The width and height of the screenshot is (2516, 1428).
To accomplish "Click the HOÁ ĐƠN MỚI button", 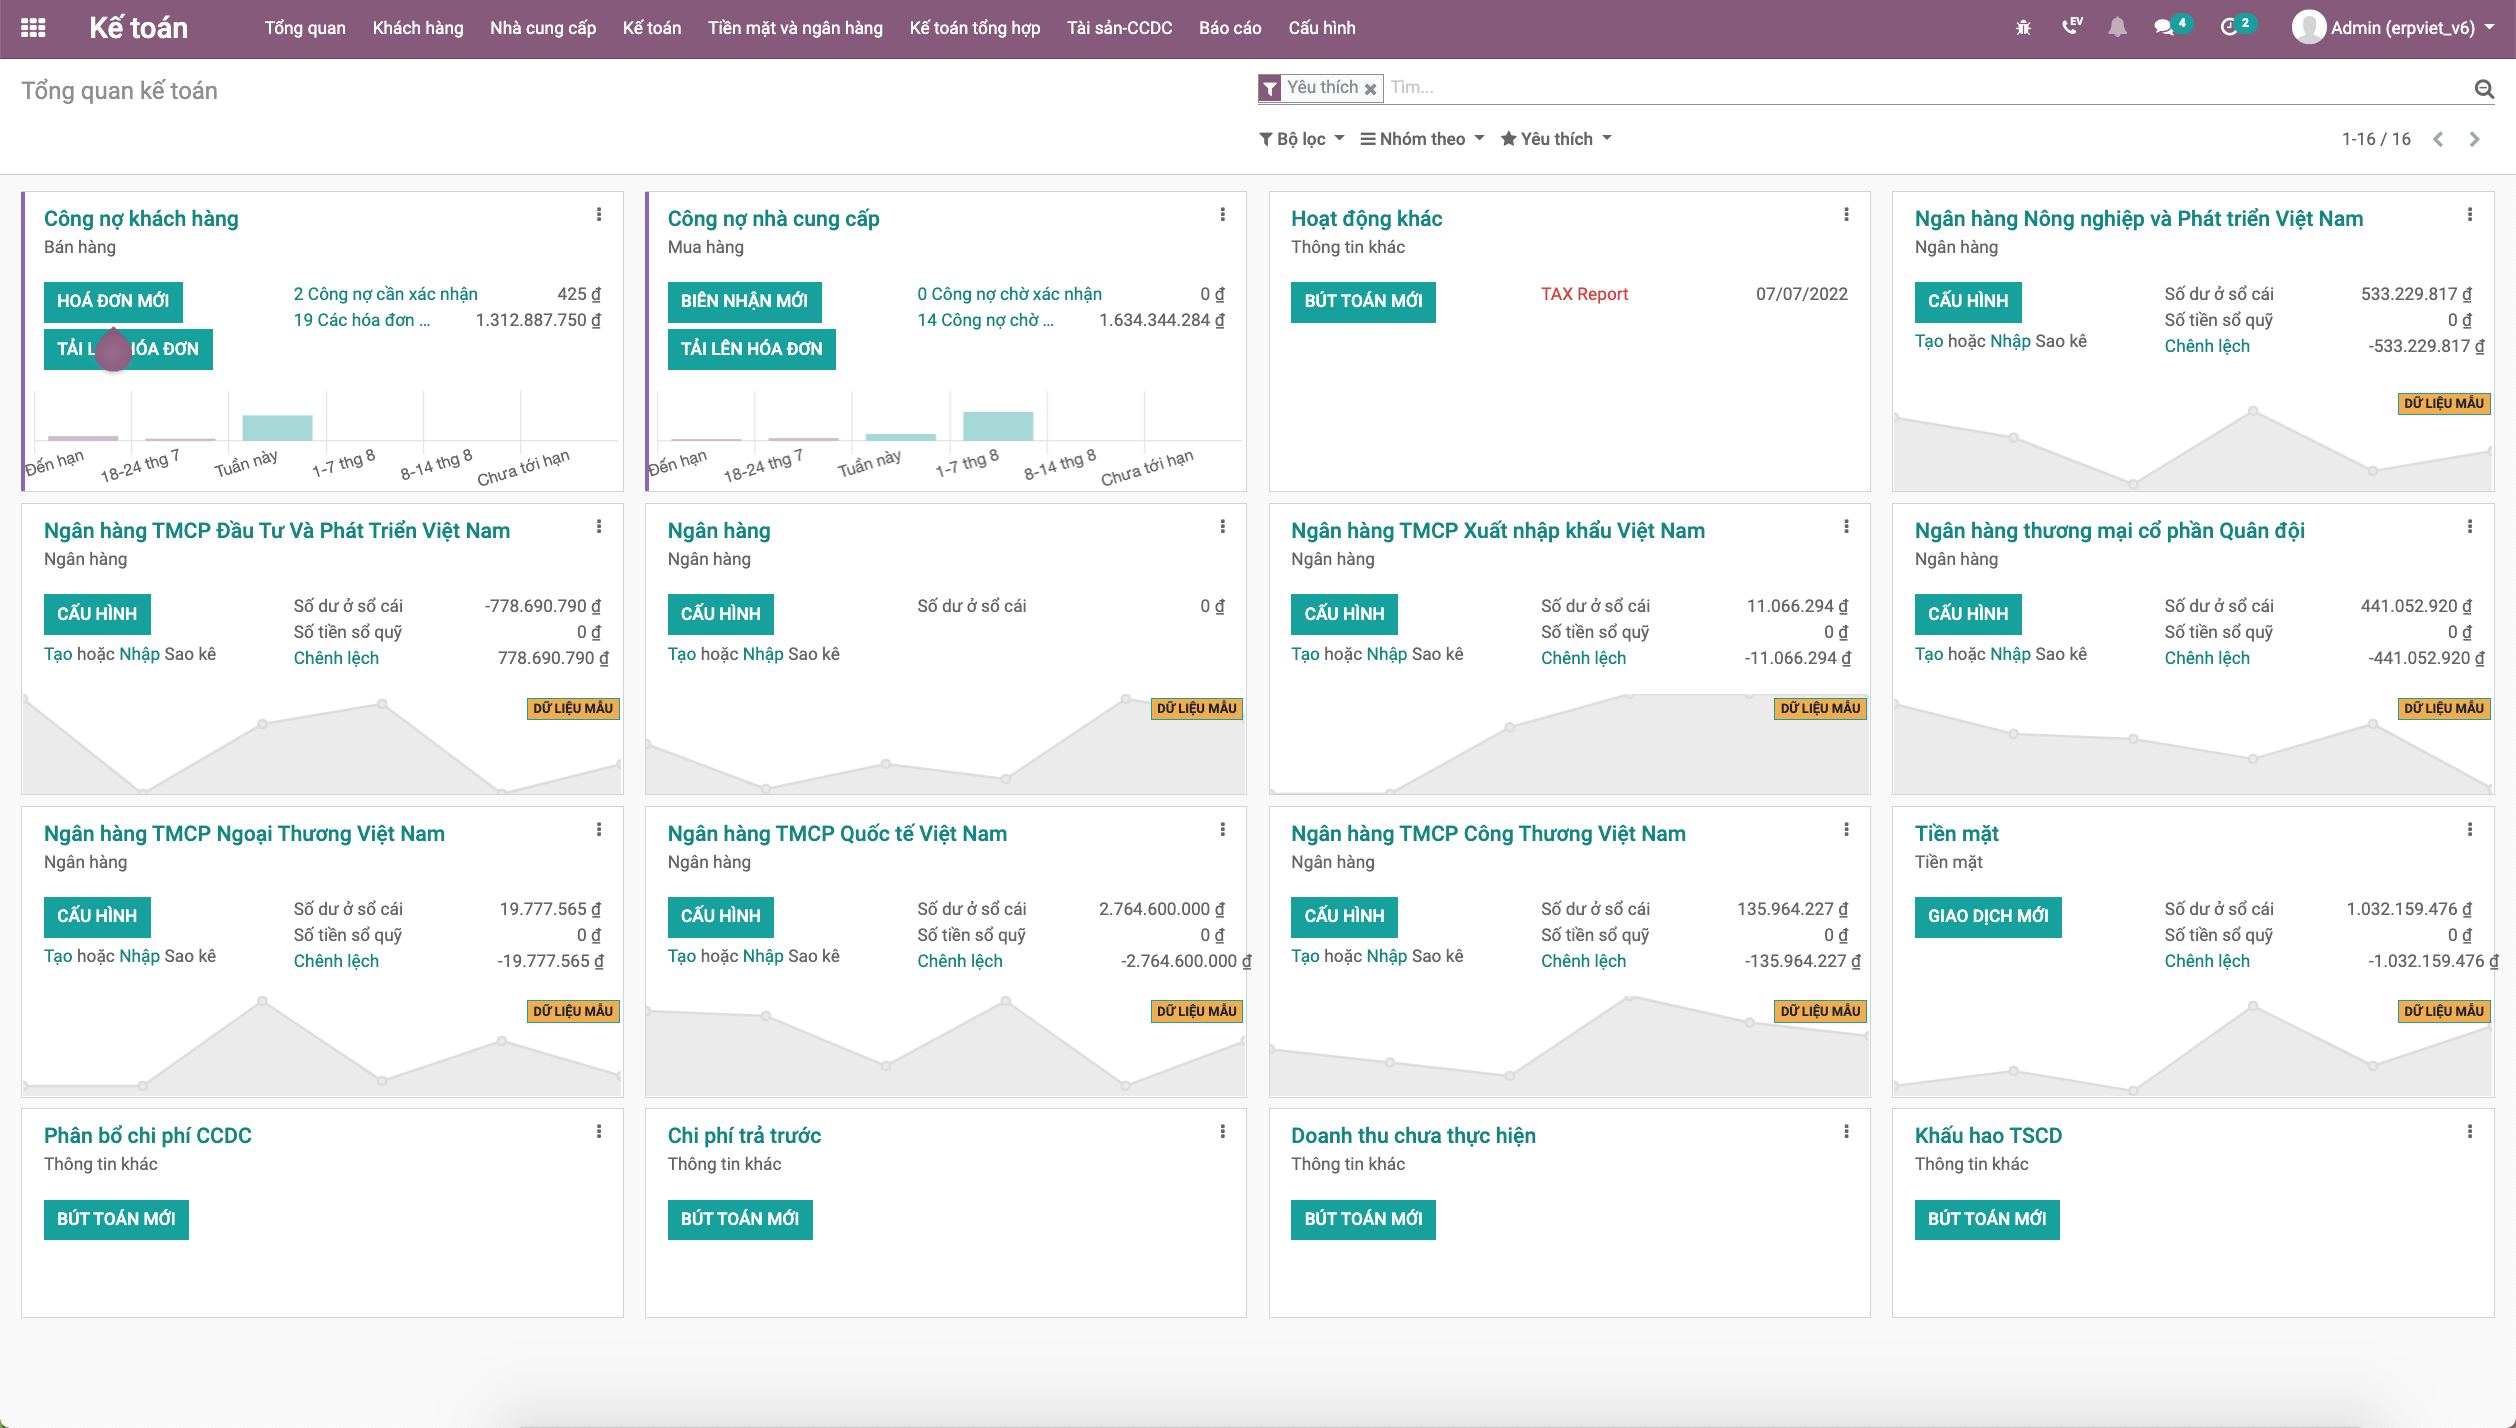I will (113, 301).
